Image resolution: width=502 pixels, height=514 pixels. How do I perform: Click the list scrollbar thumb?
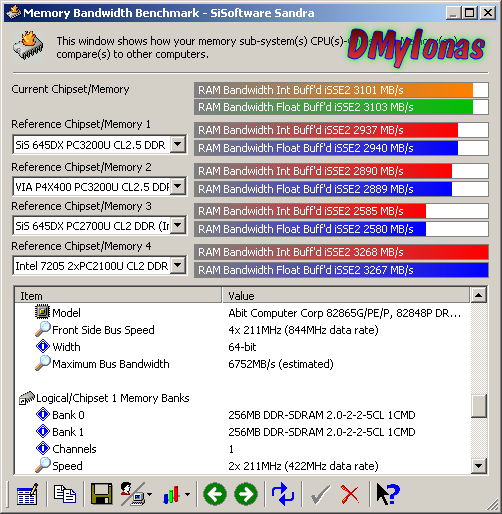(x=479, y=406)
